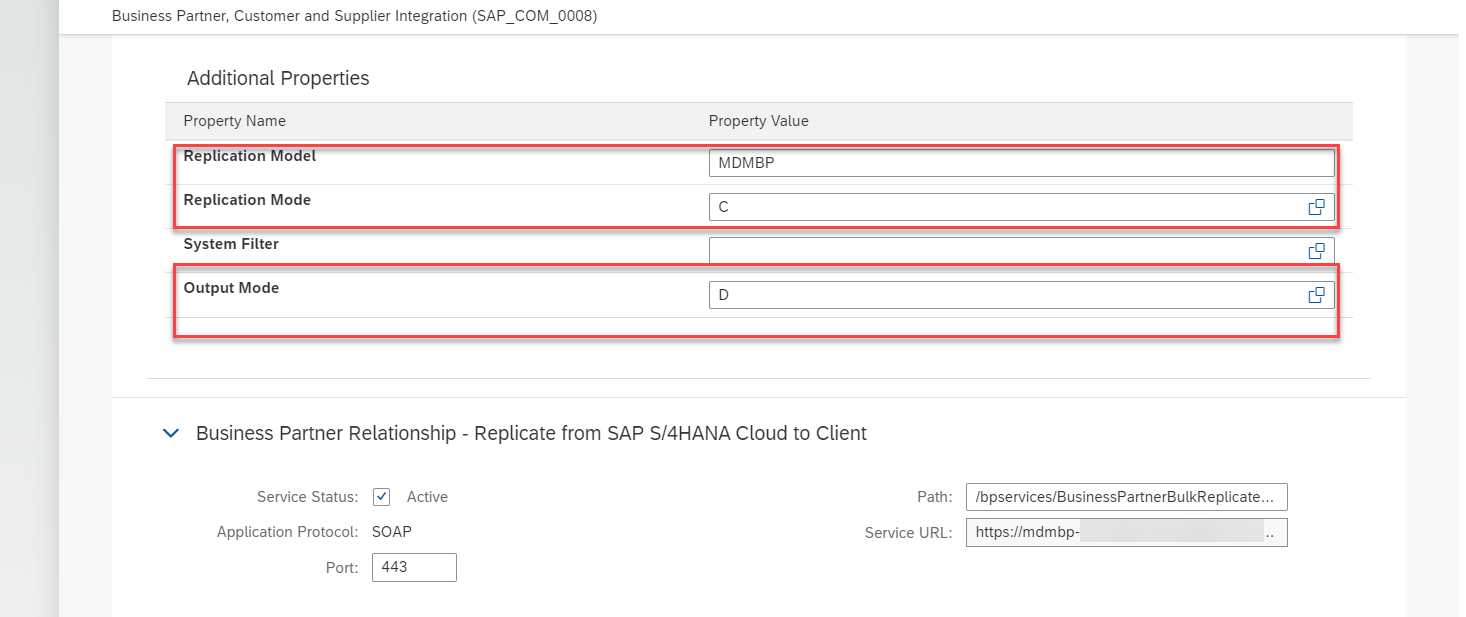Image resolution: width=1466 pixels, height=617 pixels.
Task: Click the SAP_COM_0008 page title
Action: point(356,16)
